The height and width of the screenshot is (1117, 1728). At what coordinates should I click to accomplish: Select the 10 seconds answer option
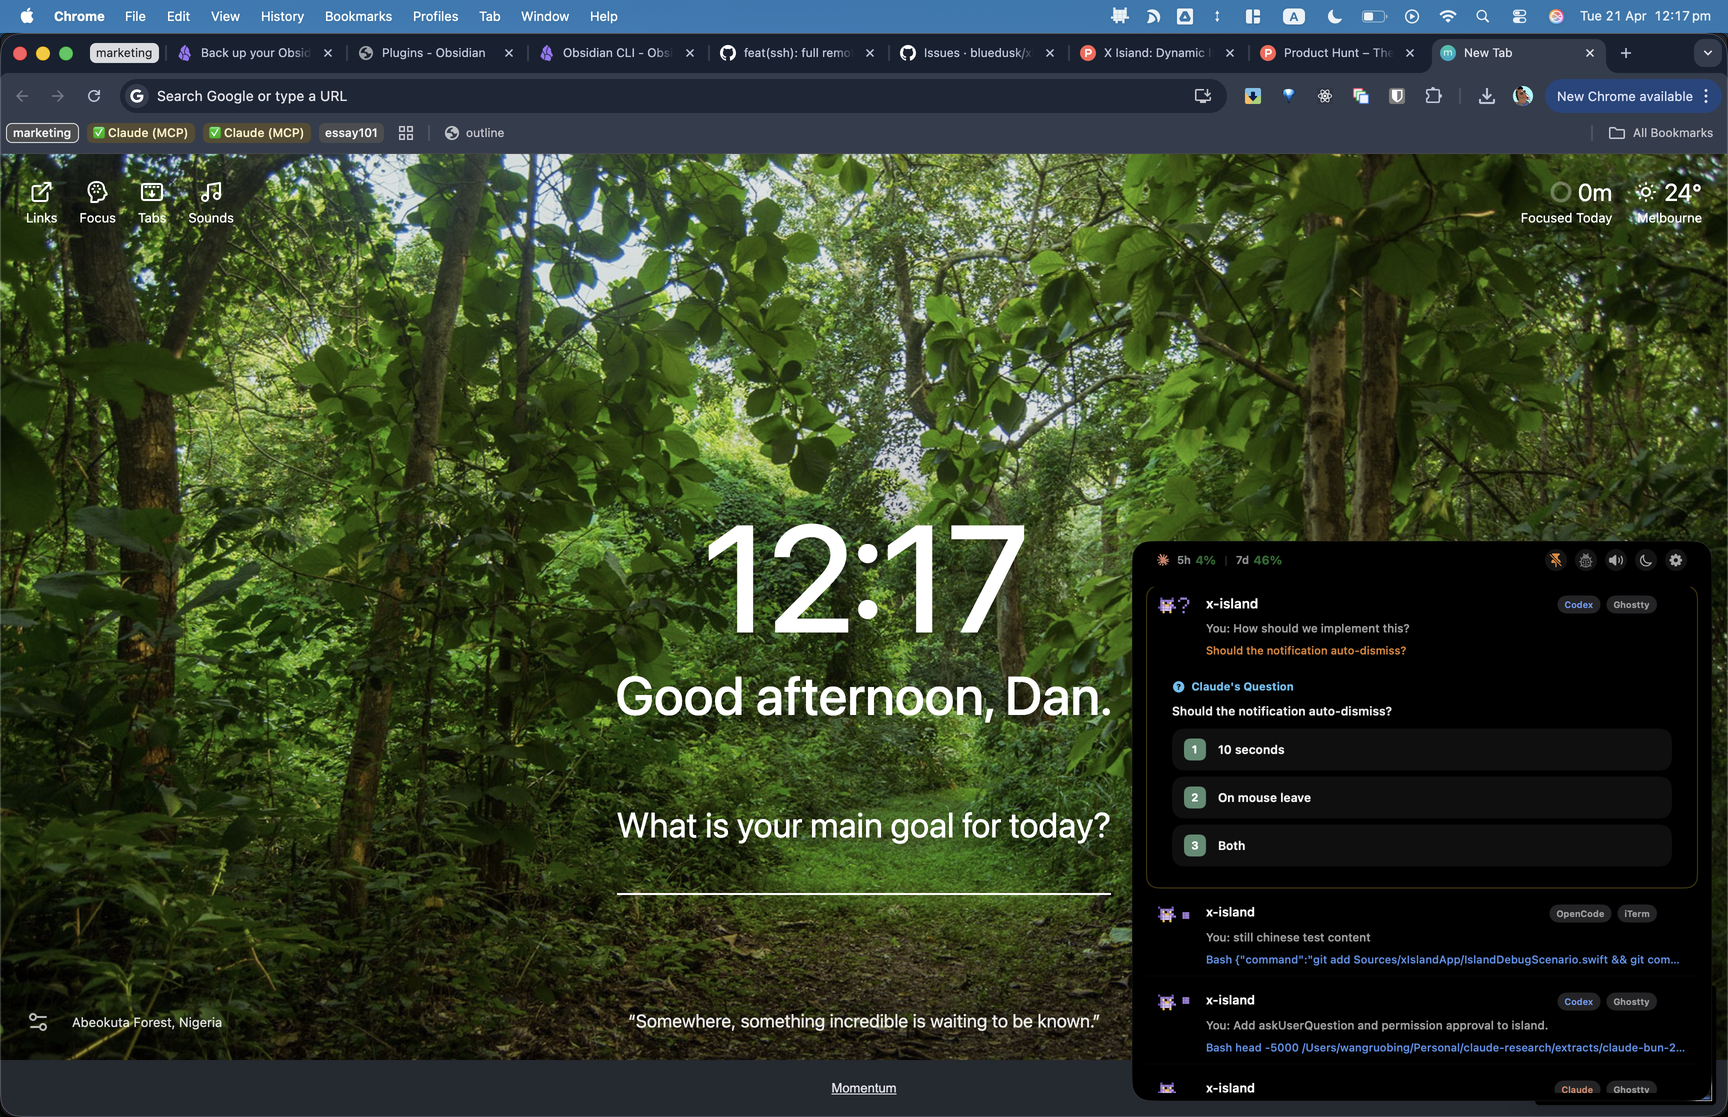click(x=1421, y=750)
